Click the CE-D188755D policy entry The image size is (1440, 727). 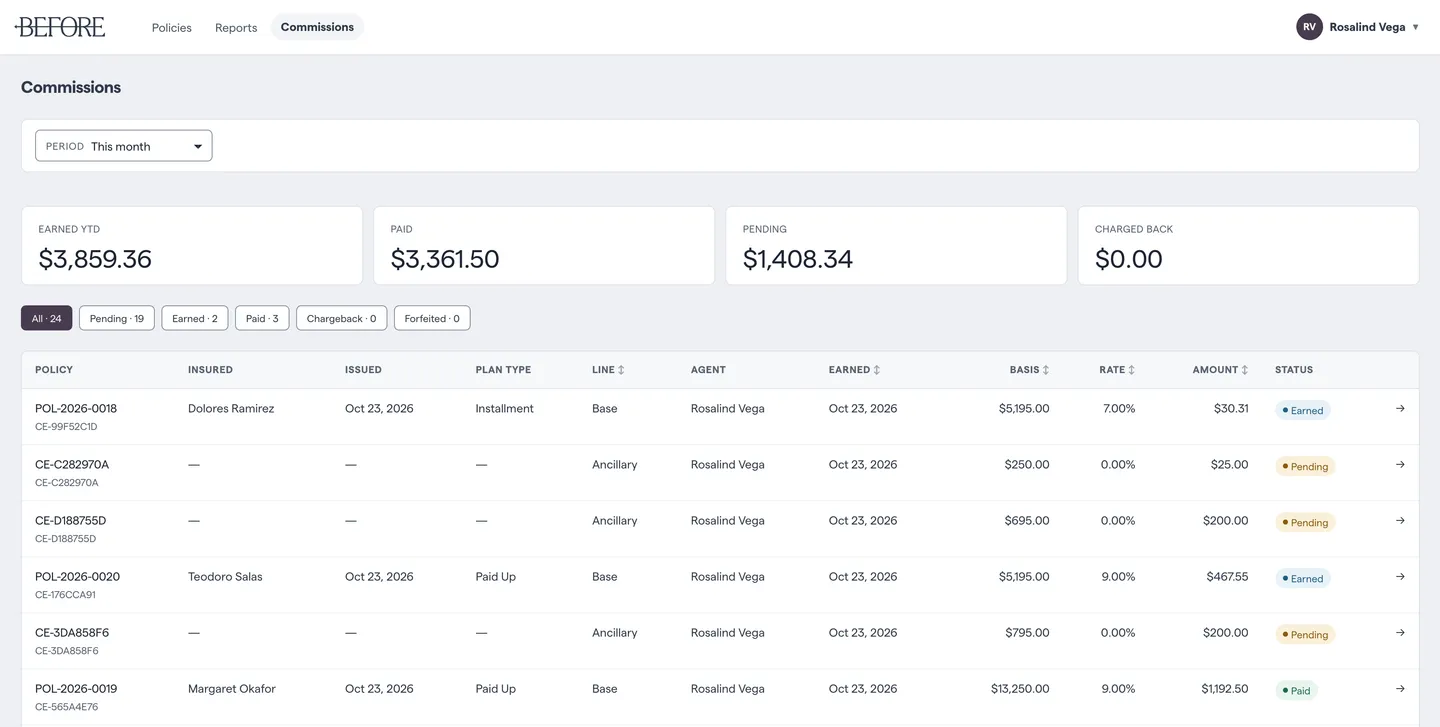71,521
